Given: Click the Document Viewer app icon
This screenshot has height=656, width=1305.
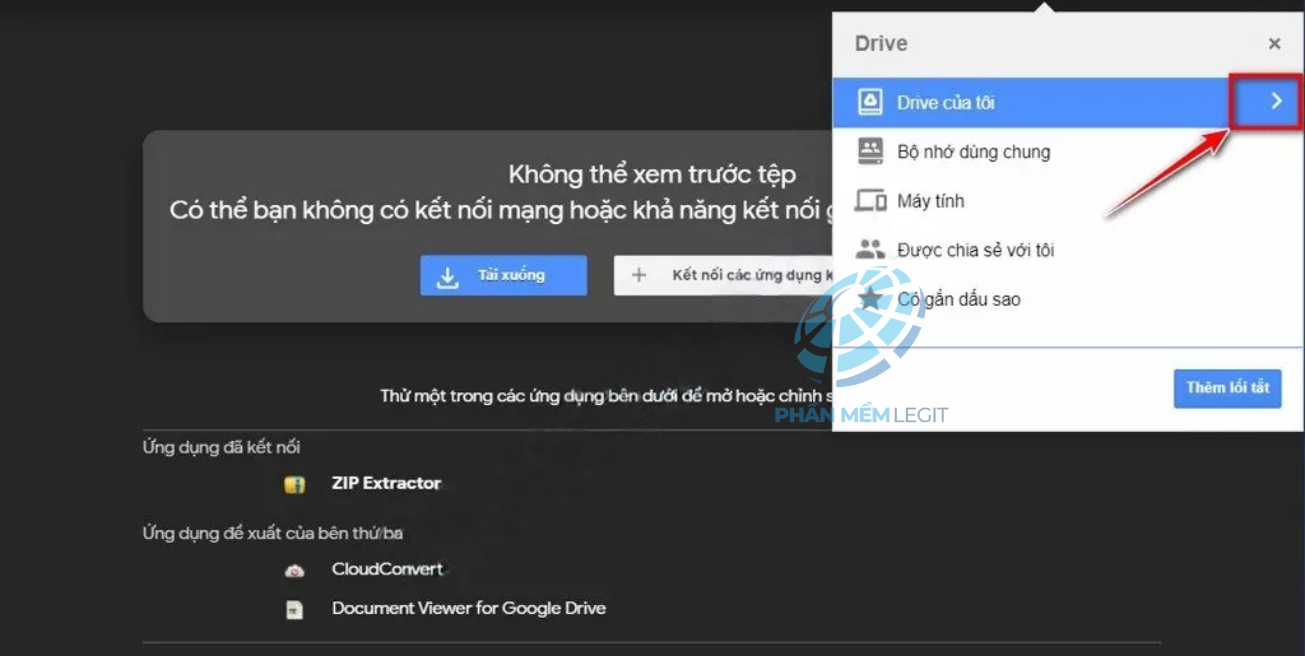Looking at the screenshot, I should click(x=294, y=609).
